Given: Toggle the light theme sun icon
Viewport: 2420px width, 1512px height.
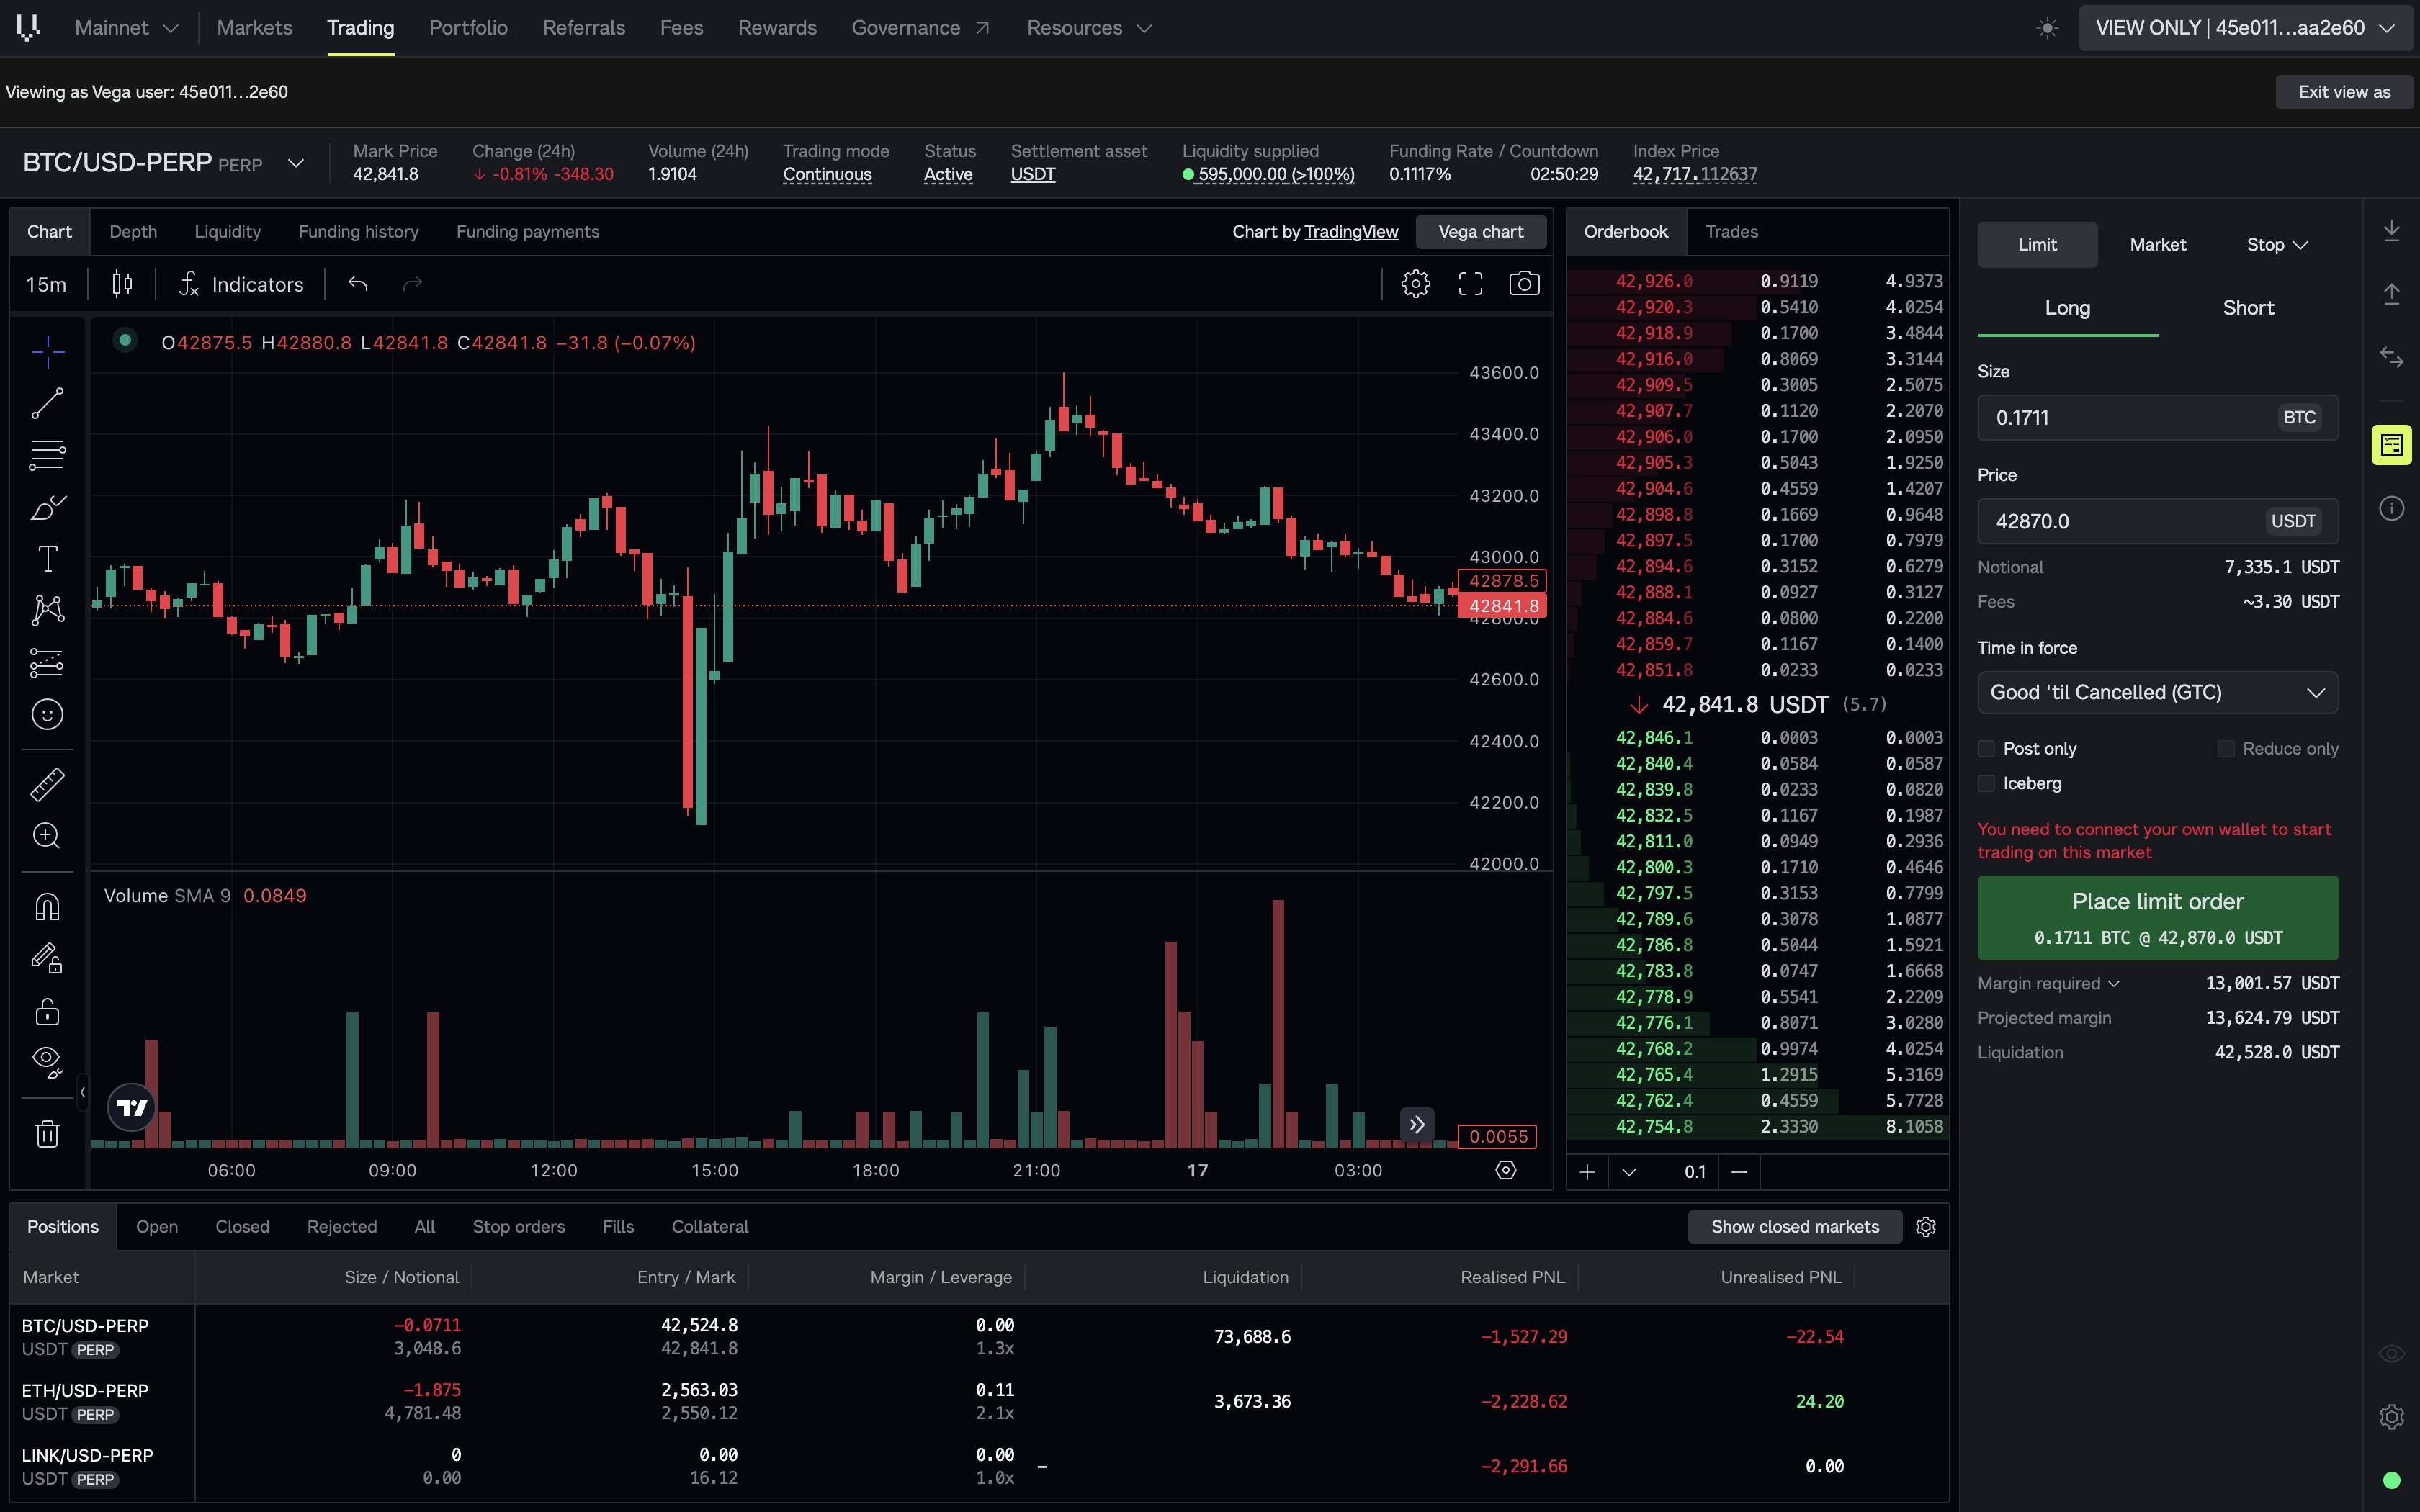Looking at the screenshot, I should click(2047, 28).
